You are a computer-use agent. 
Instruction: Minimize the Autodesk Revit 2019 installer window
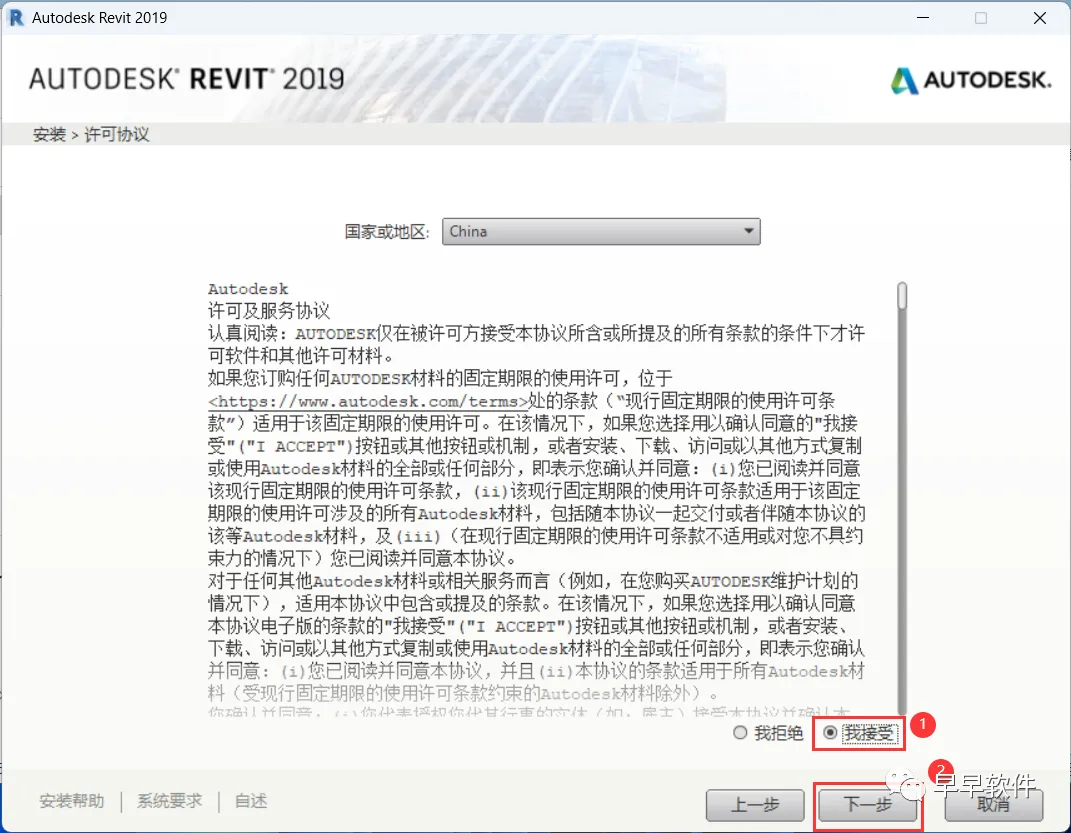tap(923, 18)
